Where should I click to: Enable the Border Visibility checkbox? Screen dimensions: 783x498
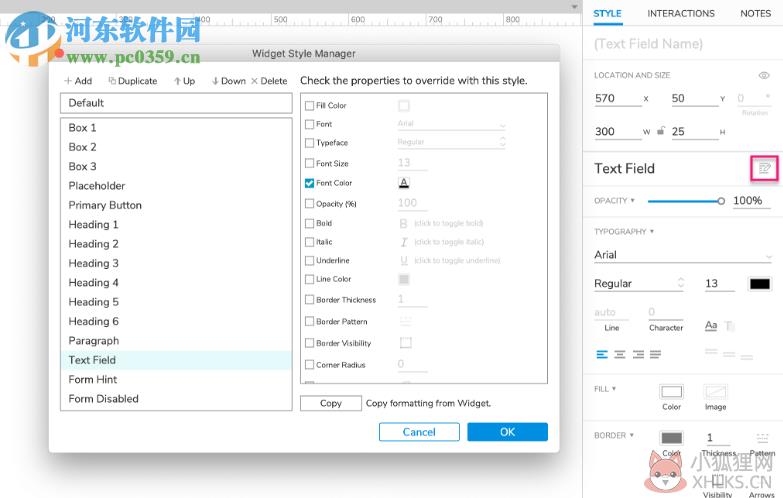[310, 343]
